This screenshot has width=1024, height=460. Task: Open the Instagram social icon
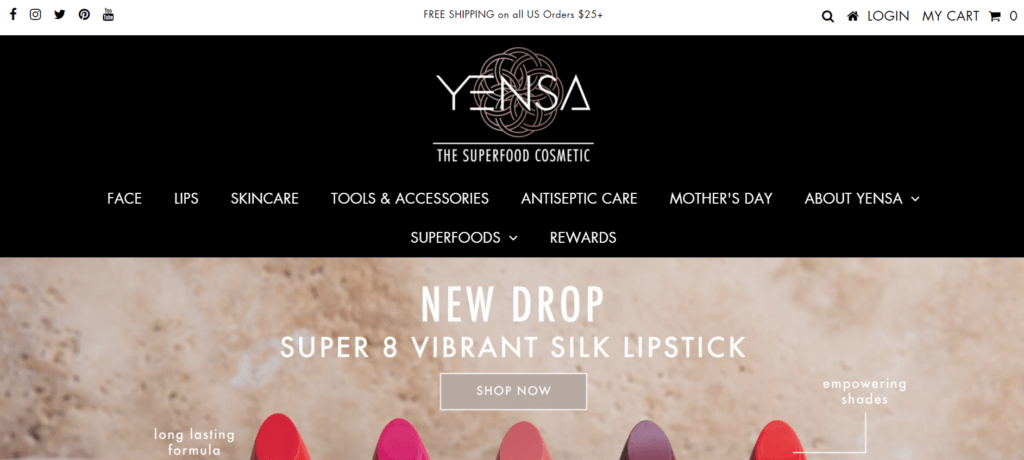click(x=35, y=14)
